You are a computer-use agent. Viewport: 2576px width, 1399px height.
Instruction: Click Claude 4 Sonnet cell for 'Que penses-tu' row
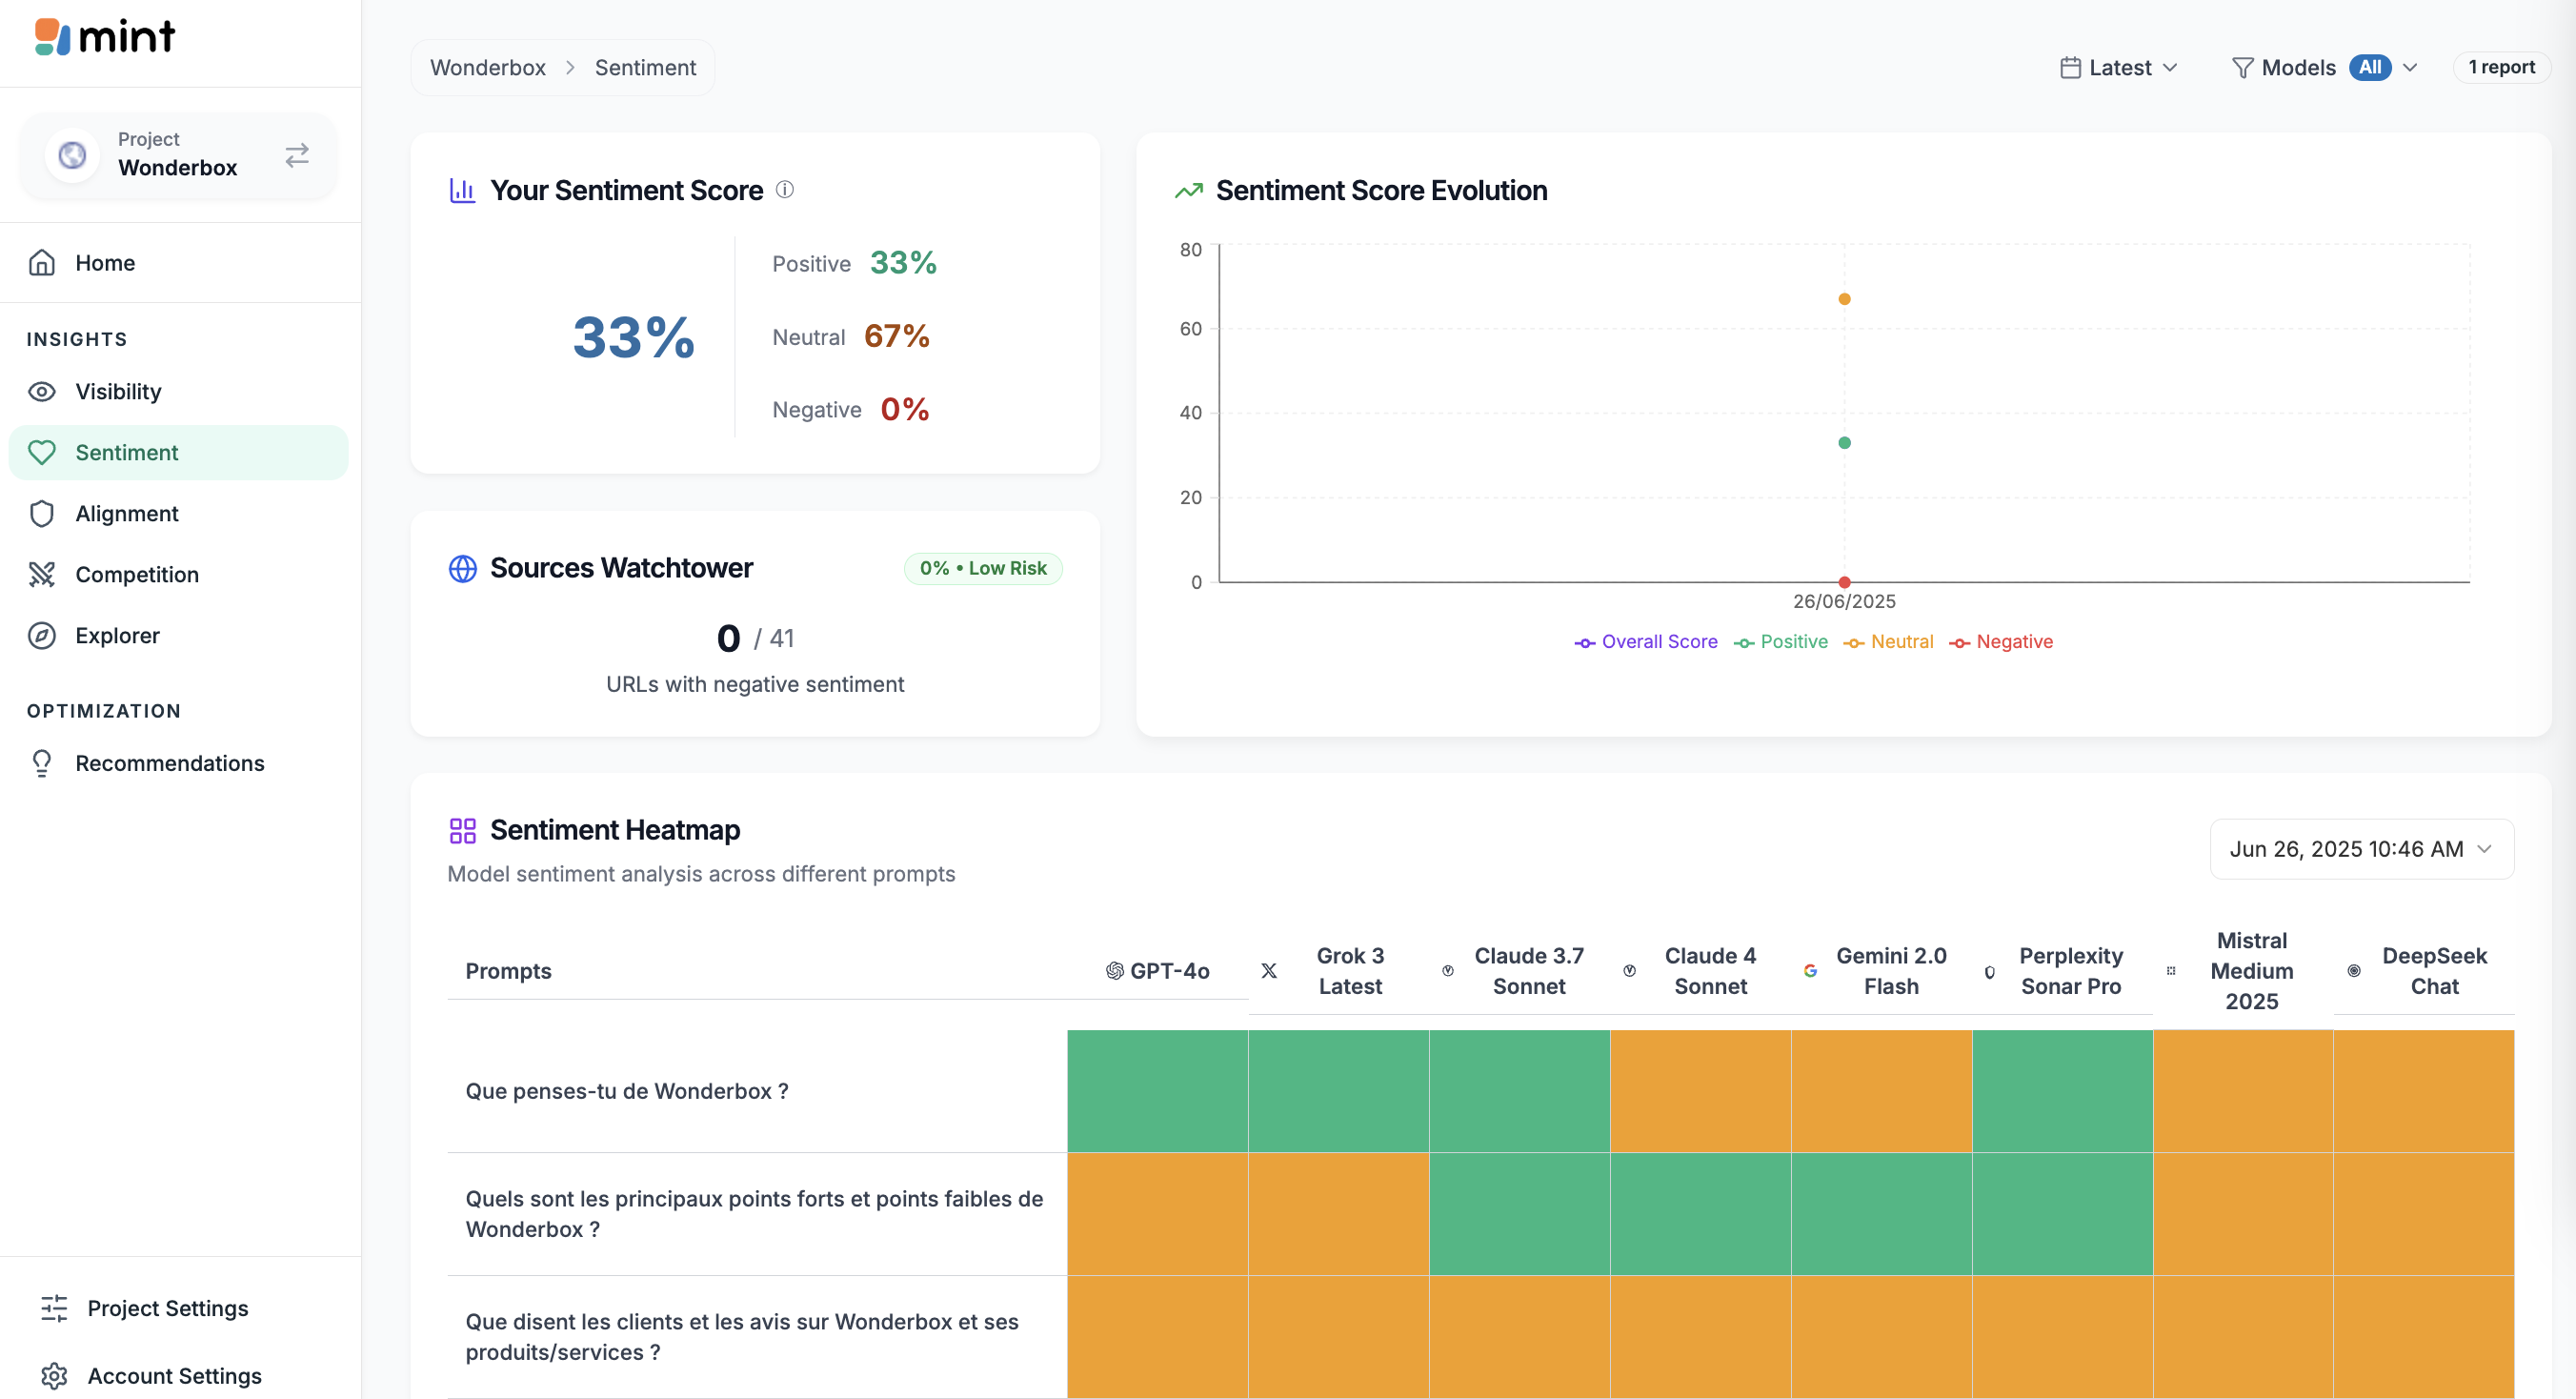point(1700,1091)
